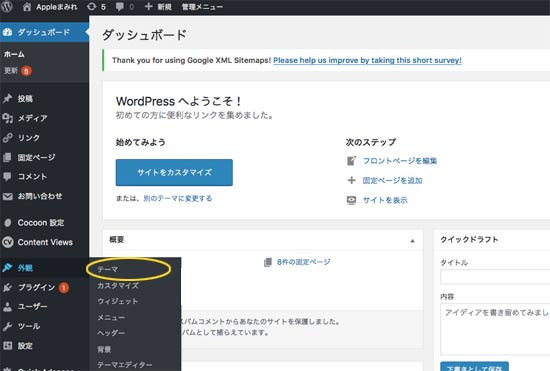Click the 固定ページを追加 link
Screen dimensions: 550x371
coord(393,181)
